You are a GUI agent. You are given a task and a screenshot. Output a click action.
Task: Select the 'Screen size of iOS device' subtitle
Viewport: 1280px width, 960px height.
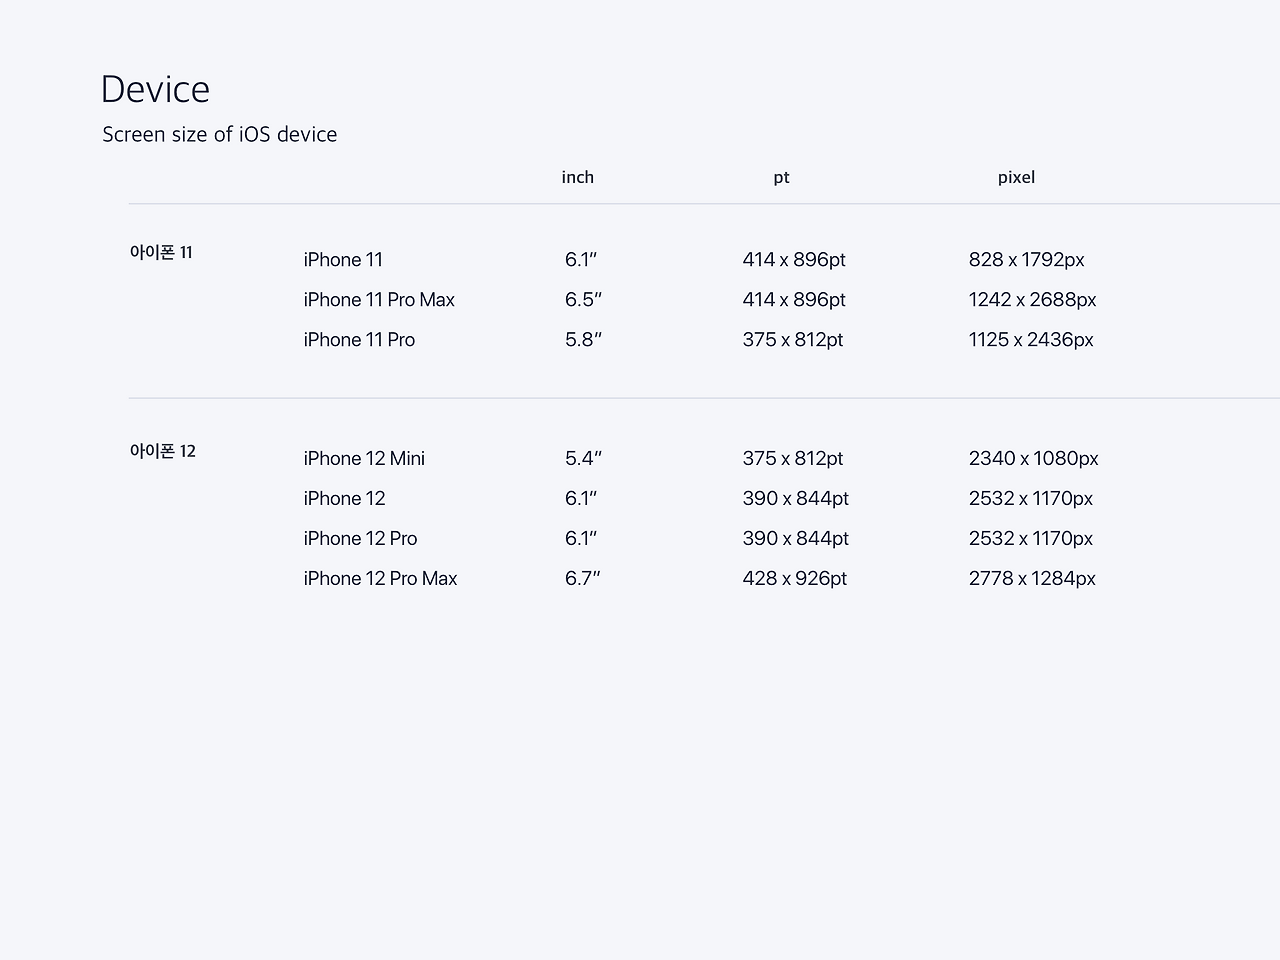(x=220, y=134)
